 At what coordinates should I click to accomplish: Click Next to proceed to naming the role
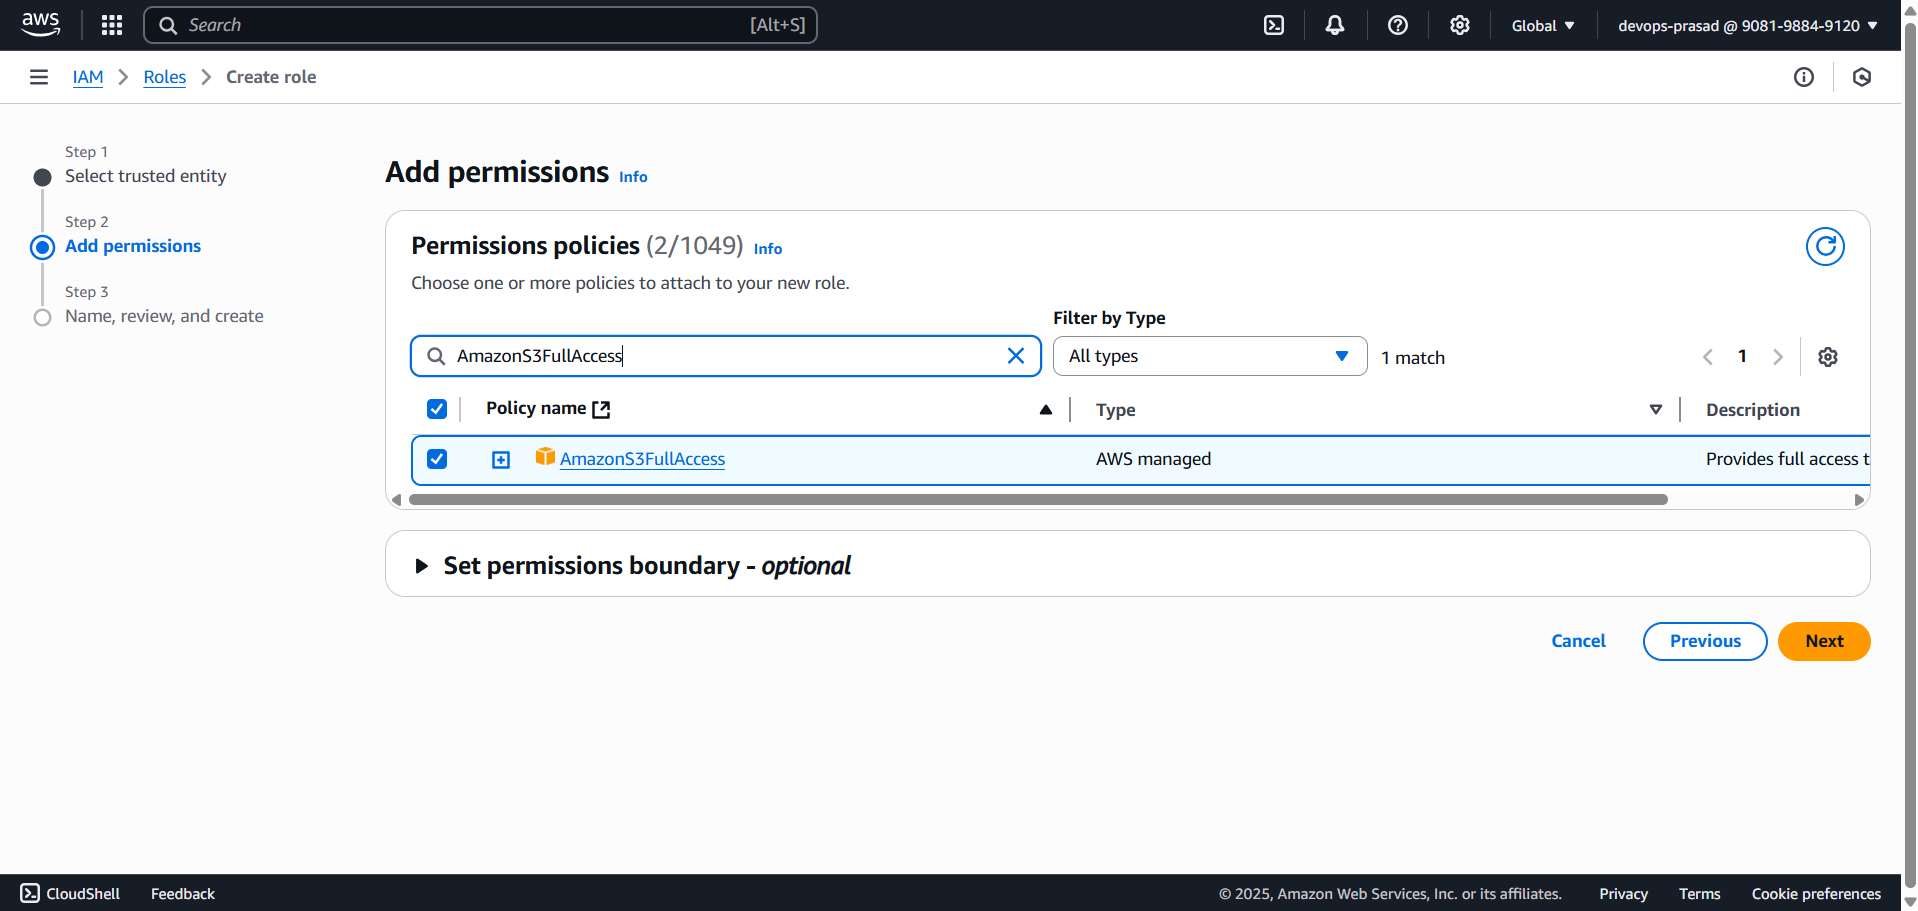[x=1823, y=641]
